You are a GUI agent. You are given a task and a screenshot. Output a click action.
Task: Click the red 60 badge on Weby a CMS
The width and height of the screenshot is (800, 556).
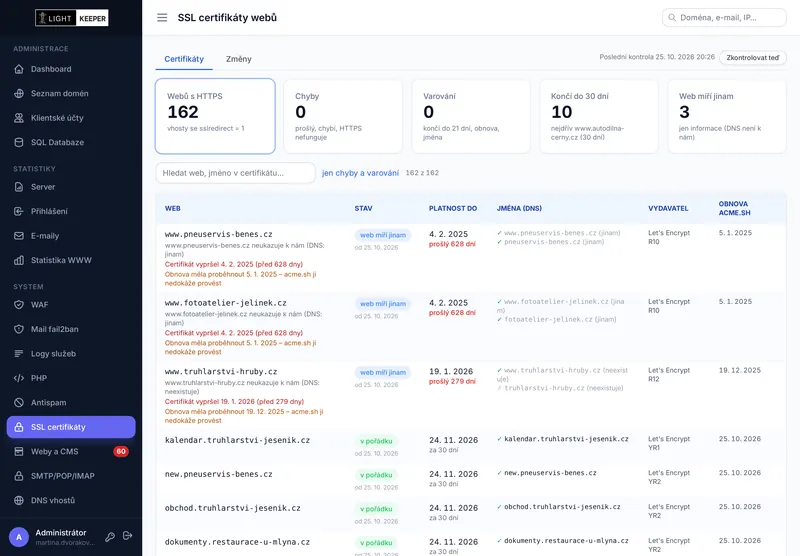tap(121, 451)
